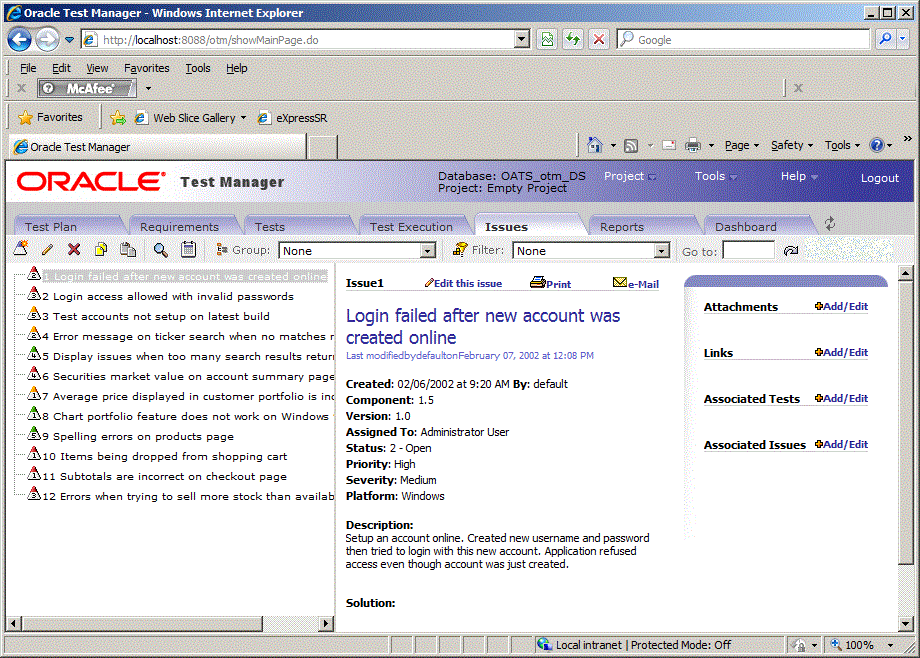Click the Copy toolbar icon
This screenshot has height=658, width=920.
coord(101,249)
